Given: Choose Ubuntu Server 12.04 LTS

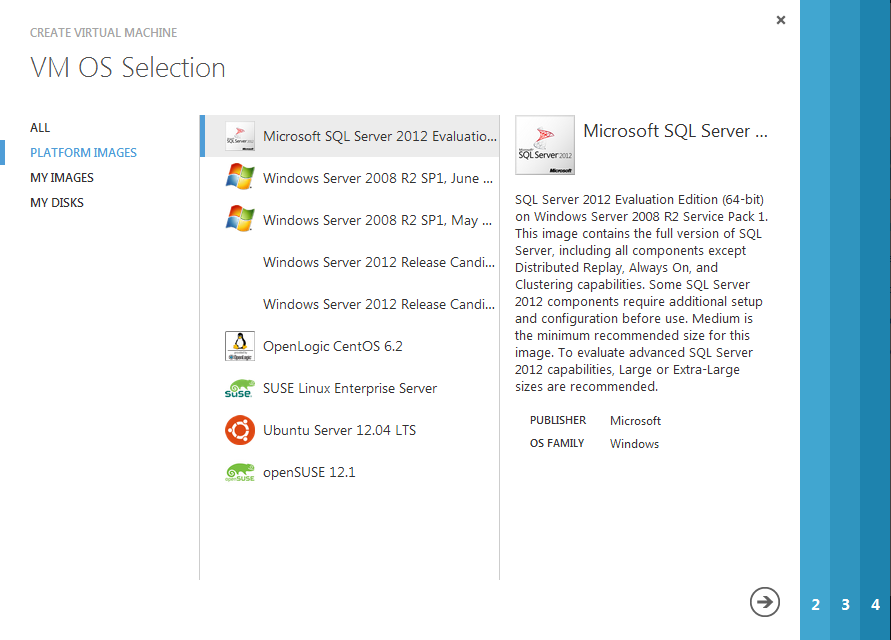Looking at the screenshot, I should (x=350, y=430).
